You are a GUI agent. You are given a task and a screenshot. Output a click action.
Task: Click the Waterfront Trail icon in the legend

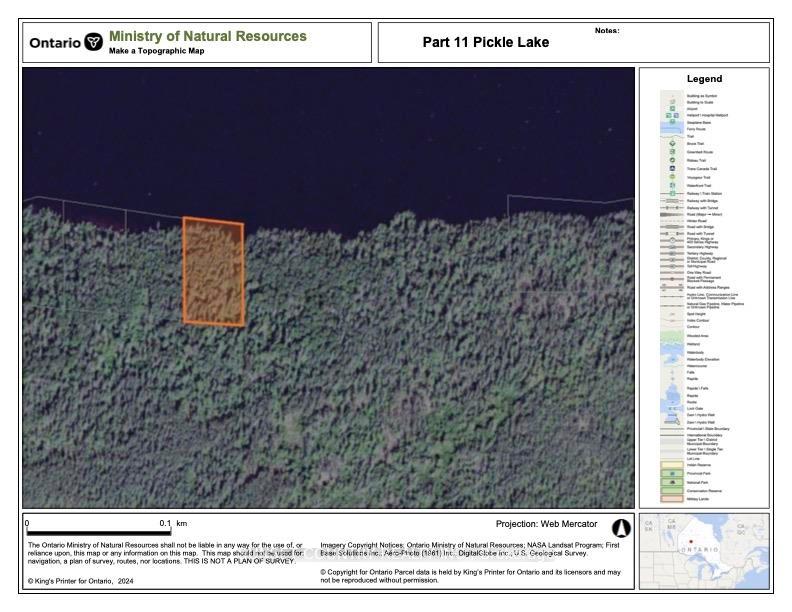[672, 185]
